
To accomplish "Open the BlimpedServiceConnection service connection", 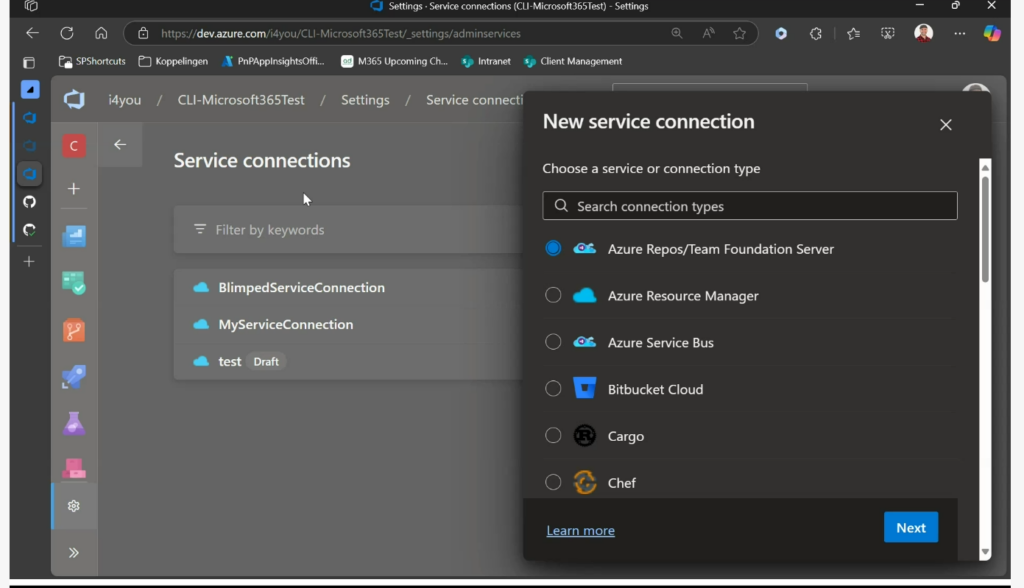I will [x=302, y=287].
